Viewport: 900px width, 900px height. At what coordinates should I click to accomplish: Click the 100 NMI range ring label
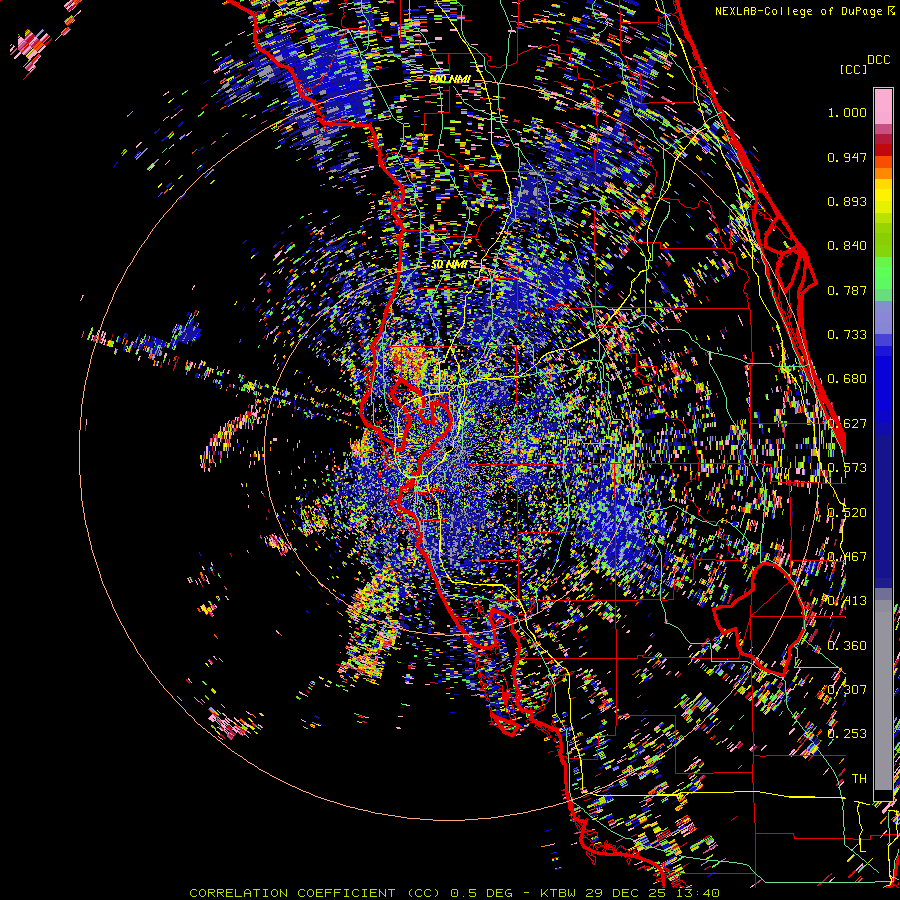coord(449,79)
